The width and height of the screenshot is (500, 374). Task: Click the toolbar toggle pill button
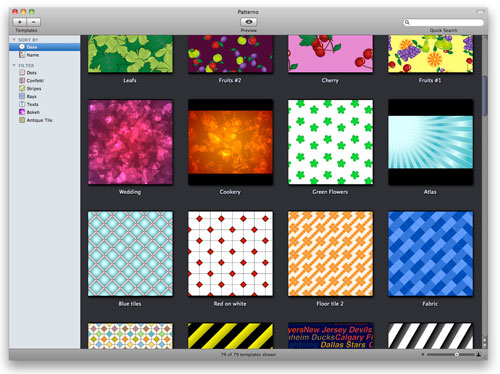click(x=480, y=12)
